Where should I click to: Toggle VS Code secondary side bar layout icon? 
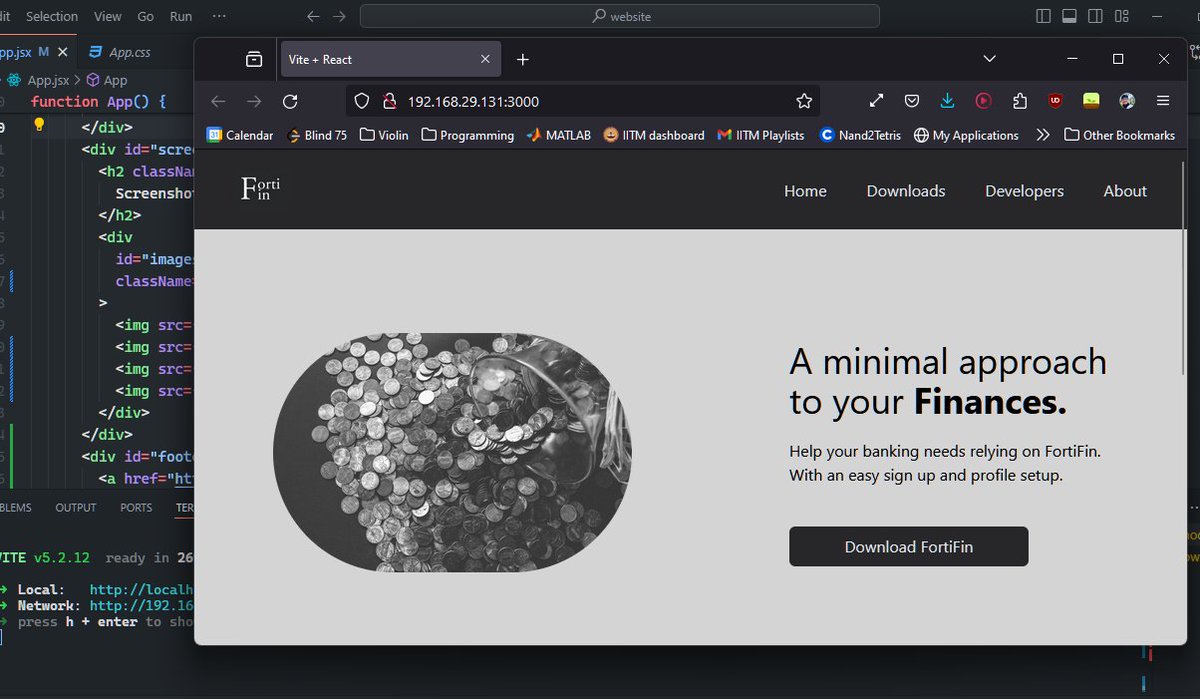(1095, 16)
